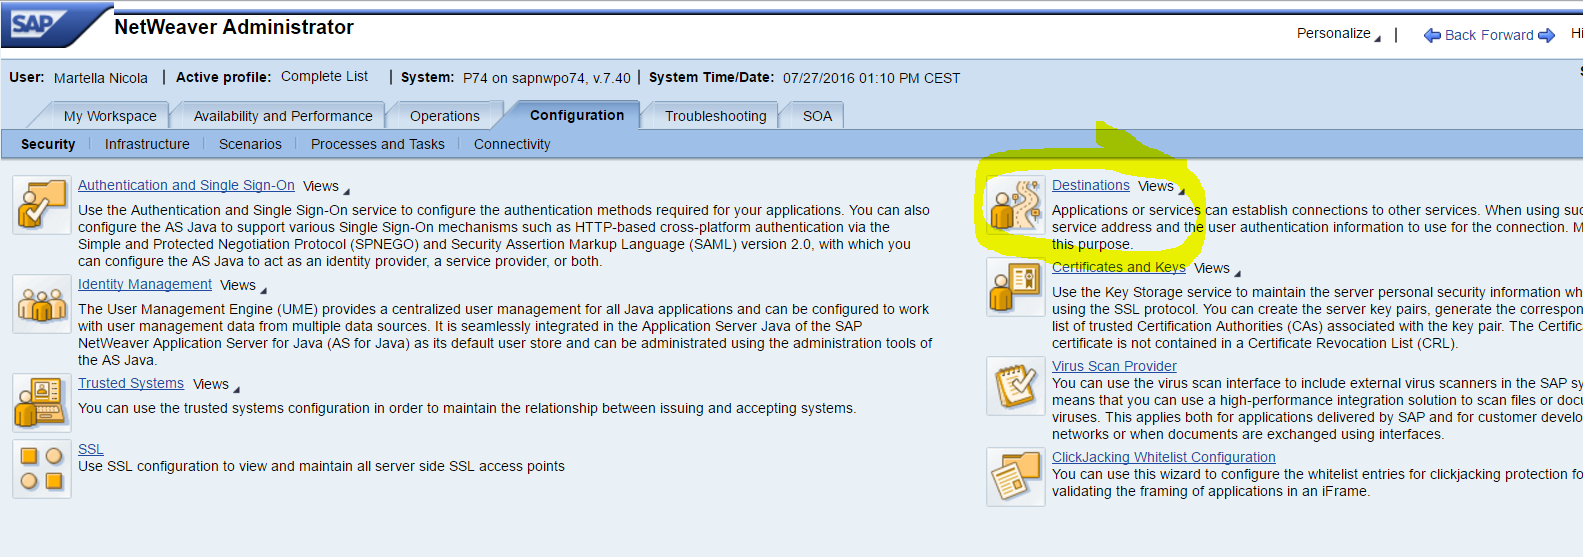Click the system time 07/27/2016 value
1583x557 pixels.
pos(872,78)
